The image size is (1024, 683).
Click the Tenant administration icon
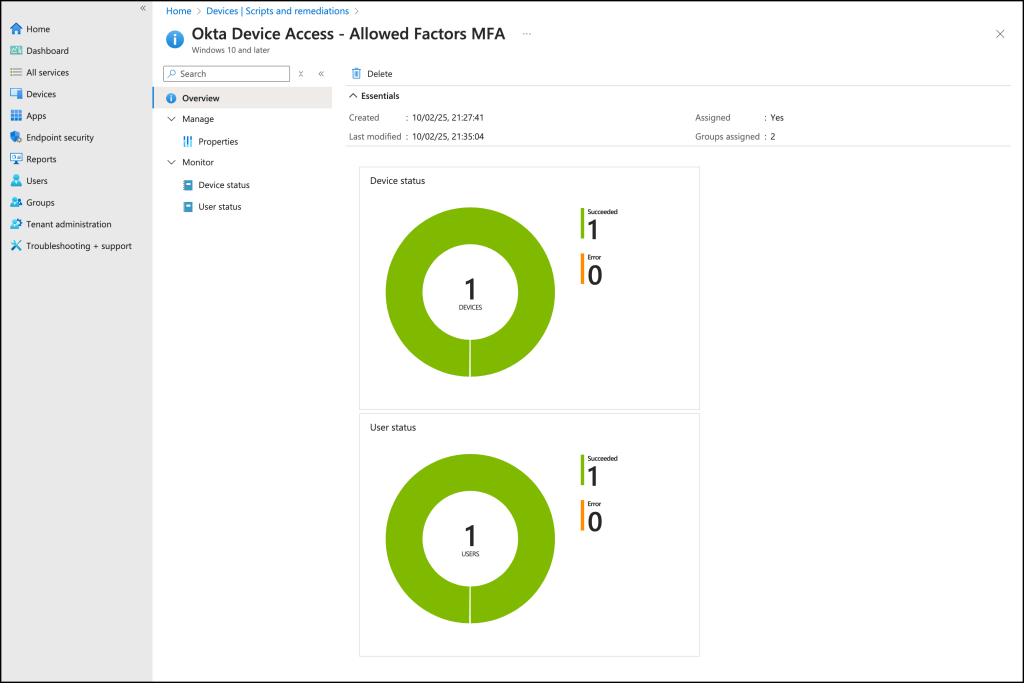pos(16,224)
